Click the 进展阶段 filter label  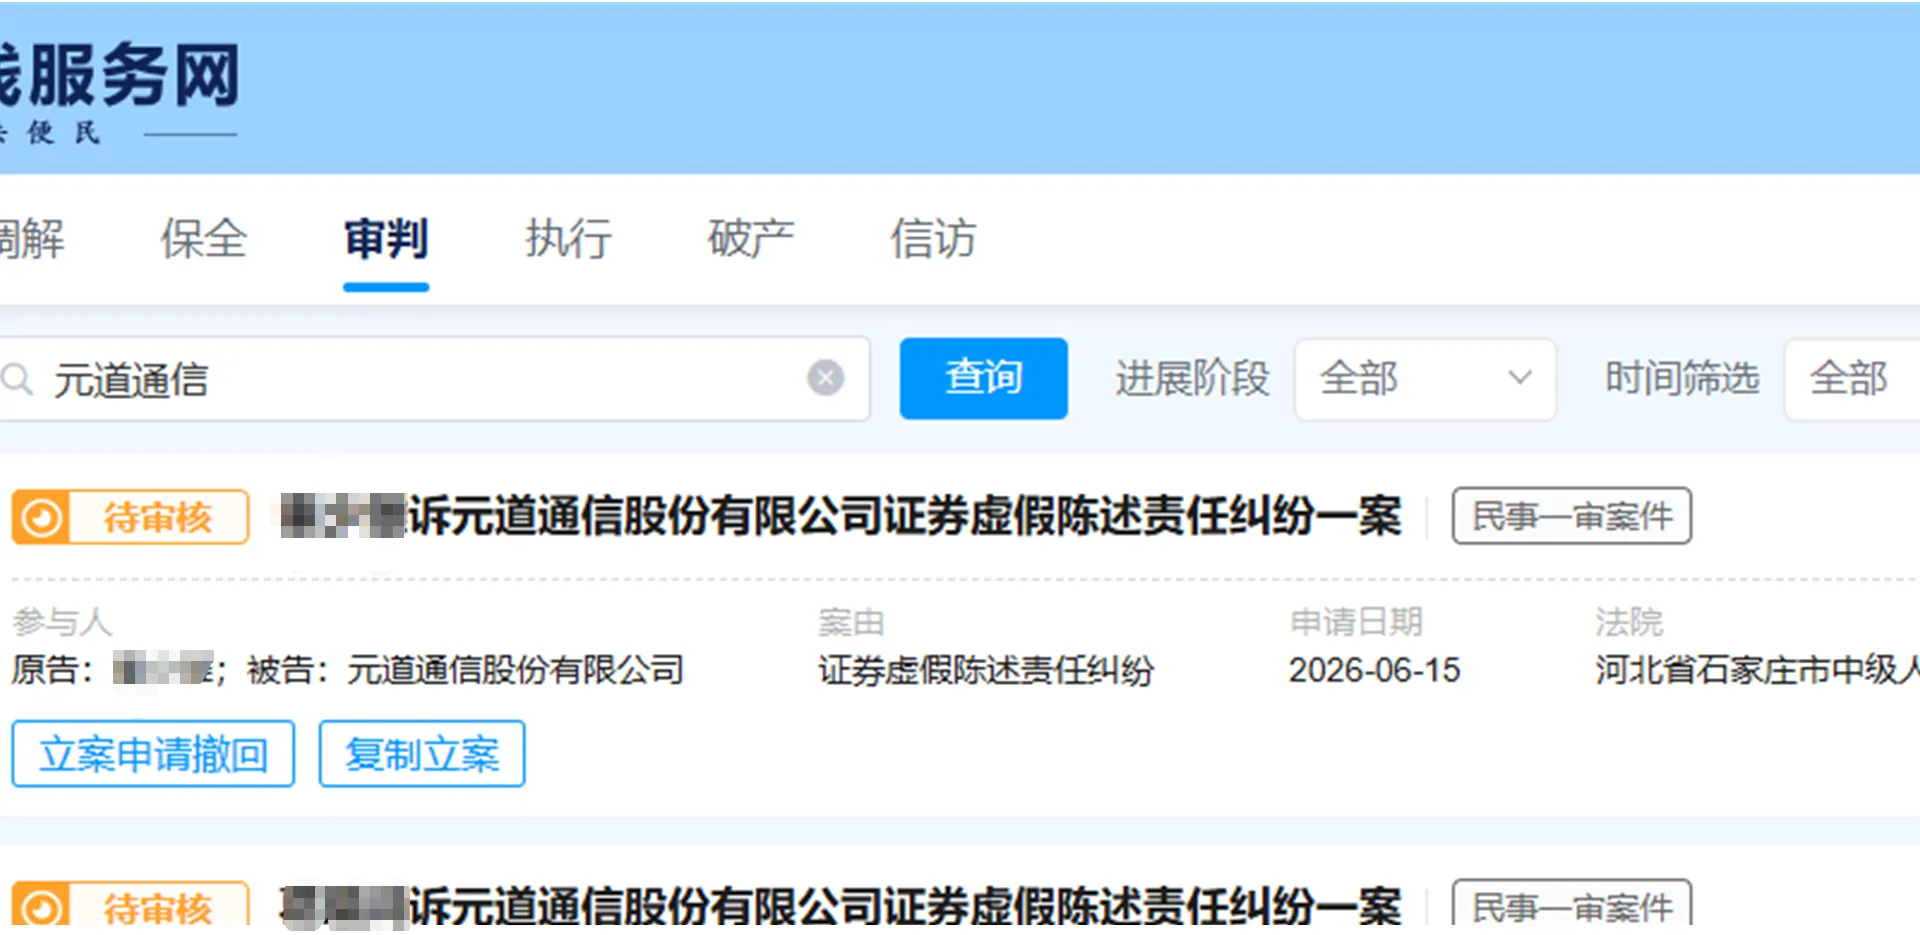pos(1192,379)
